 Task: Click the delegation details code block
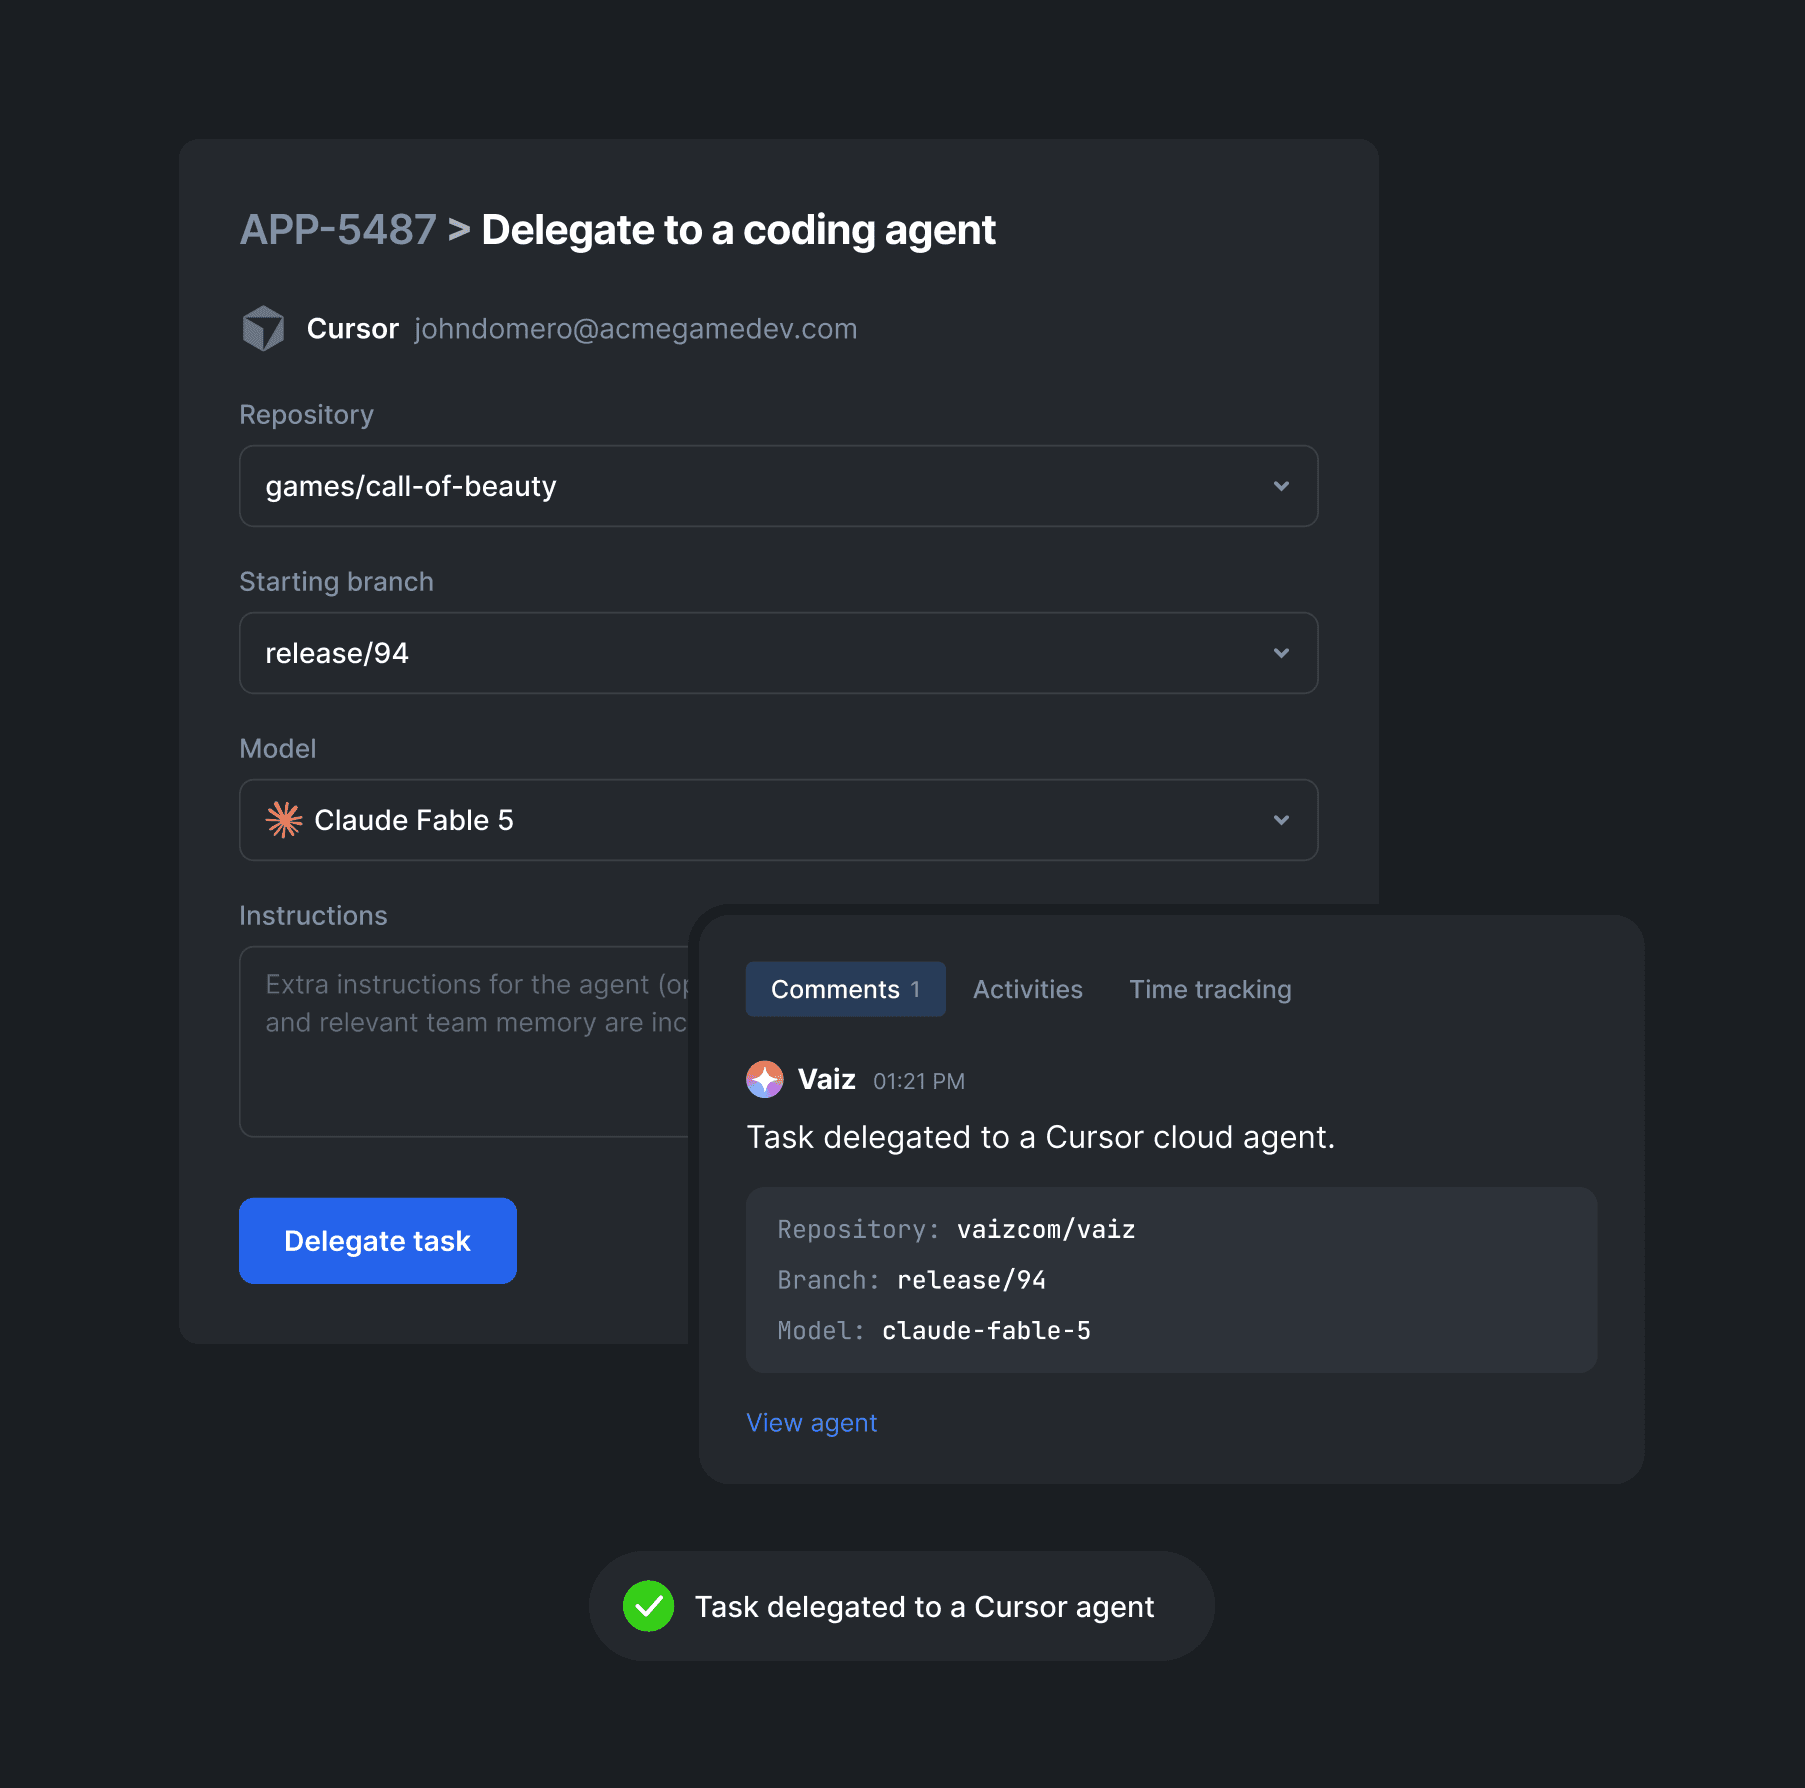[x=1172, y=1280]
